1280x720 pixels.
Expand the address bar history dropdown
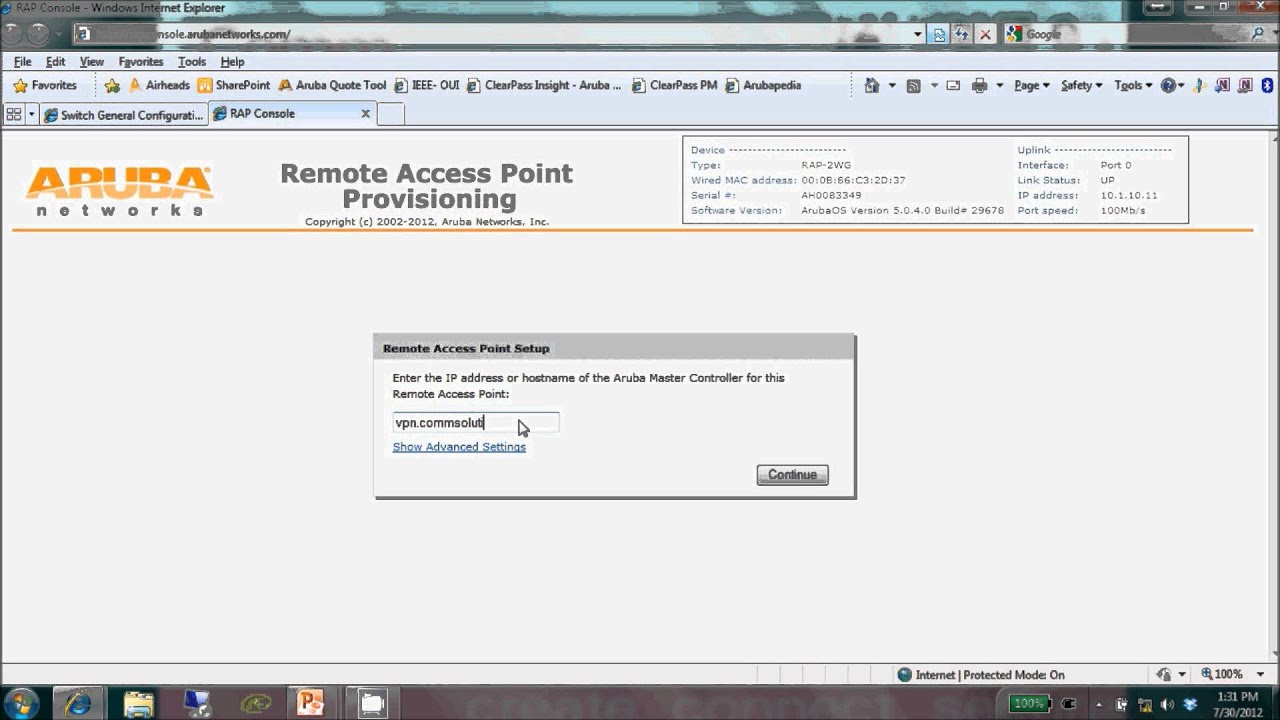pos(918,34)
